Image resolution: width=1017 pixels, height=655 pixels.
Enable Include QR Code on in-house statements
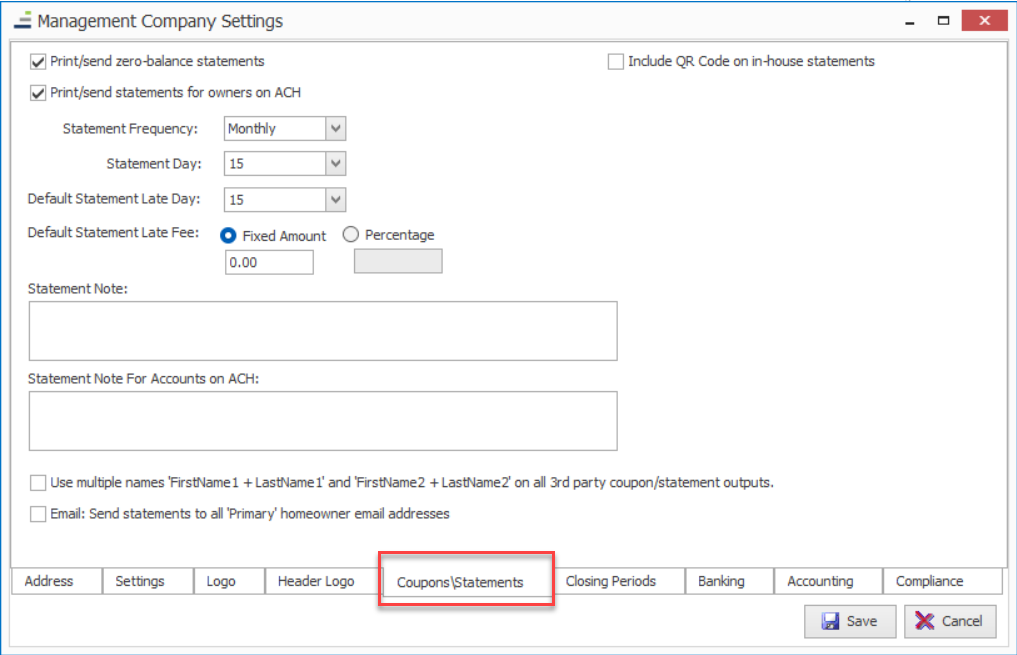click(616, 62)
